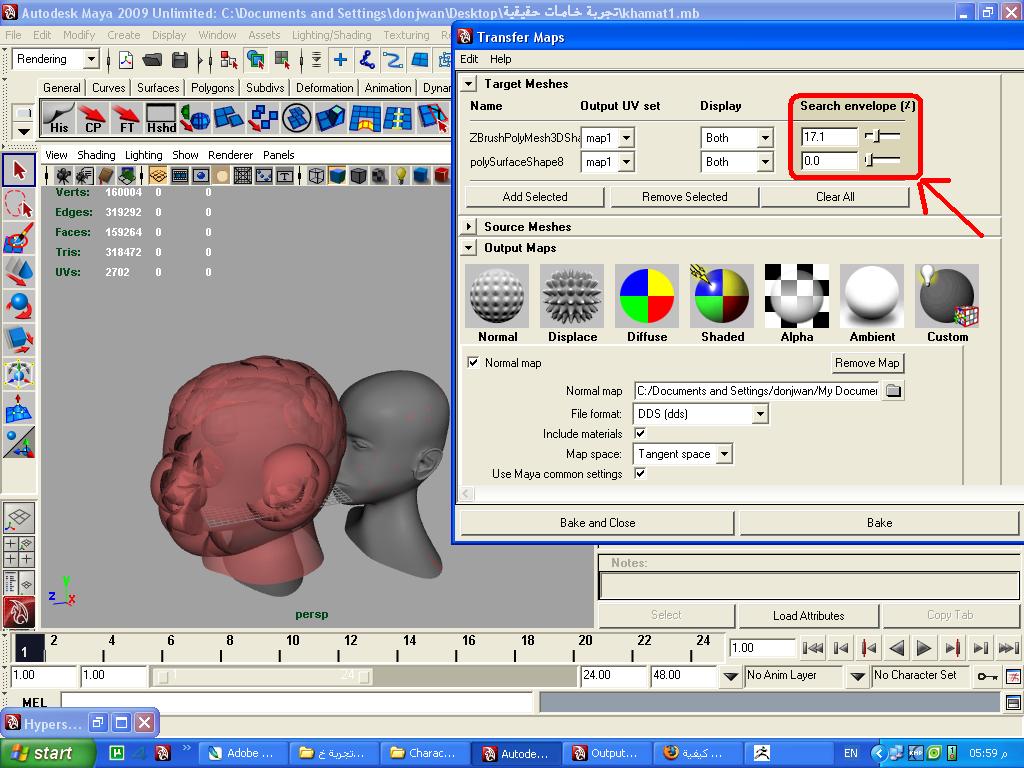1024x768 pixels.
Task: Switch to Output taskbar item
Action: click(605, 753)
